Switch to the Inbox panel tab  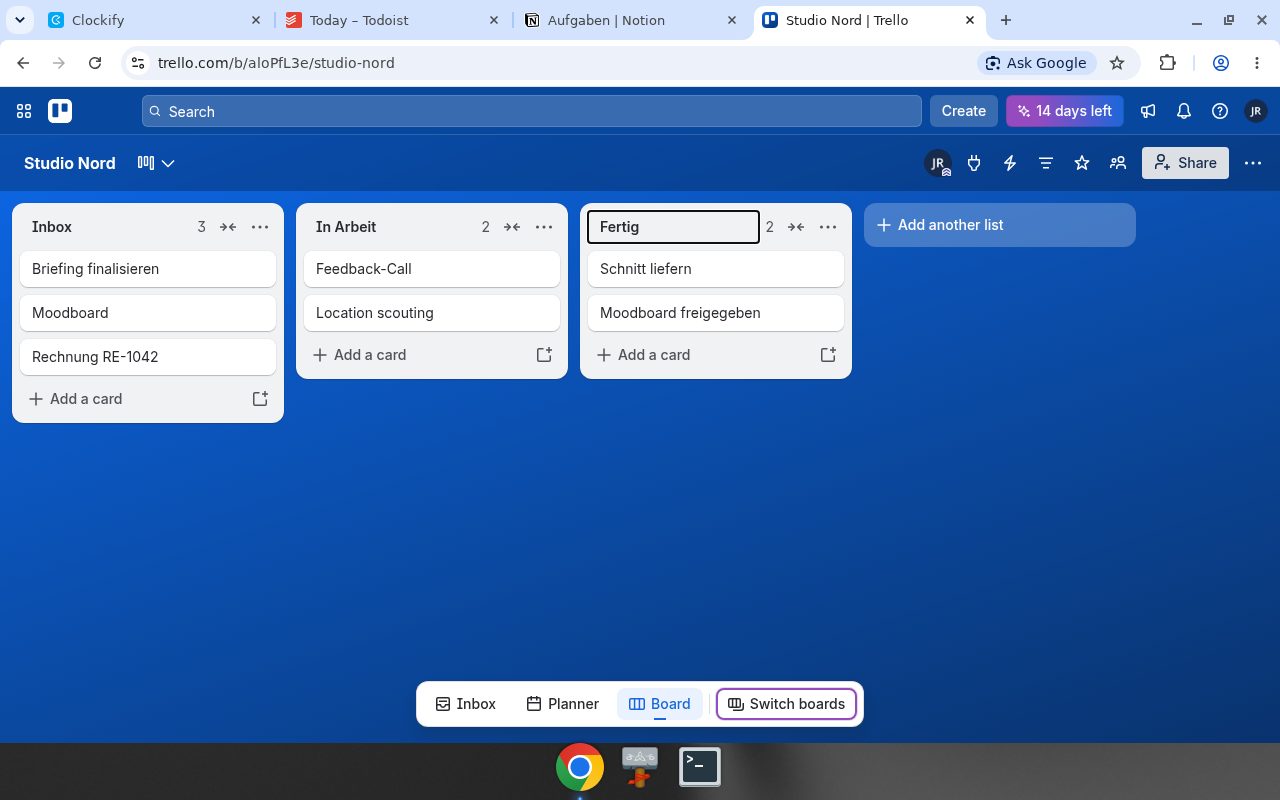point(466,704)
